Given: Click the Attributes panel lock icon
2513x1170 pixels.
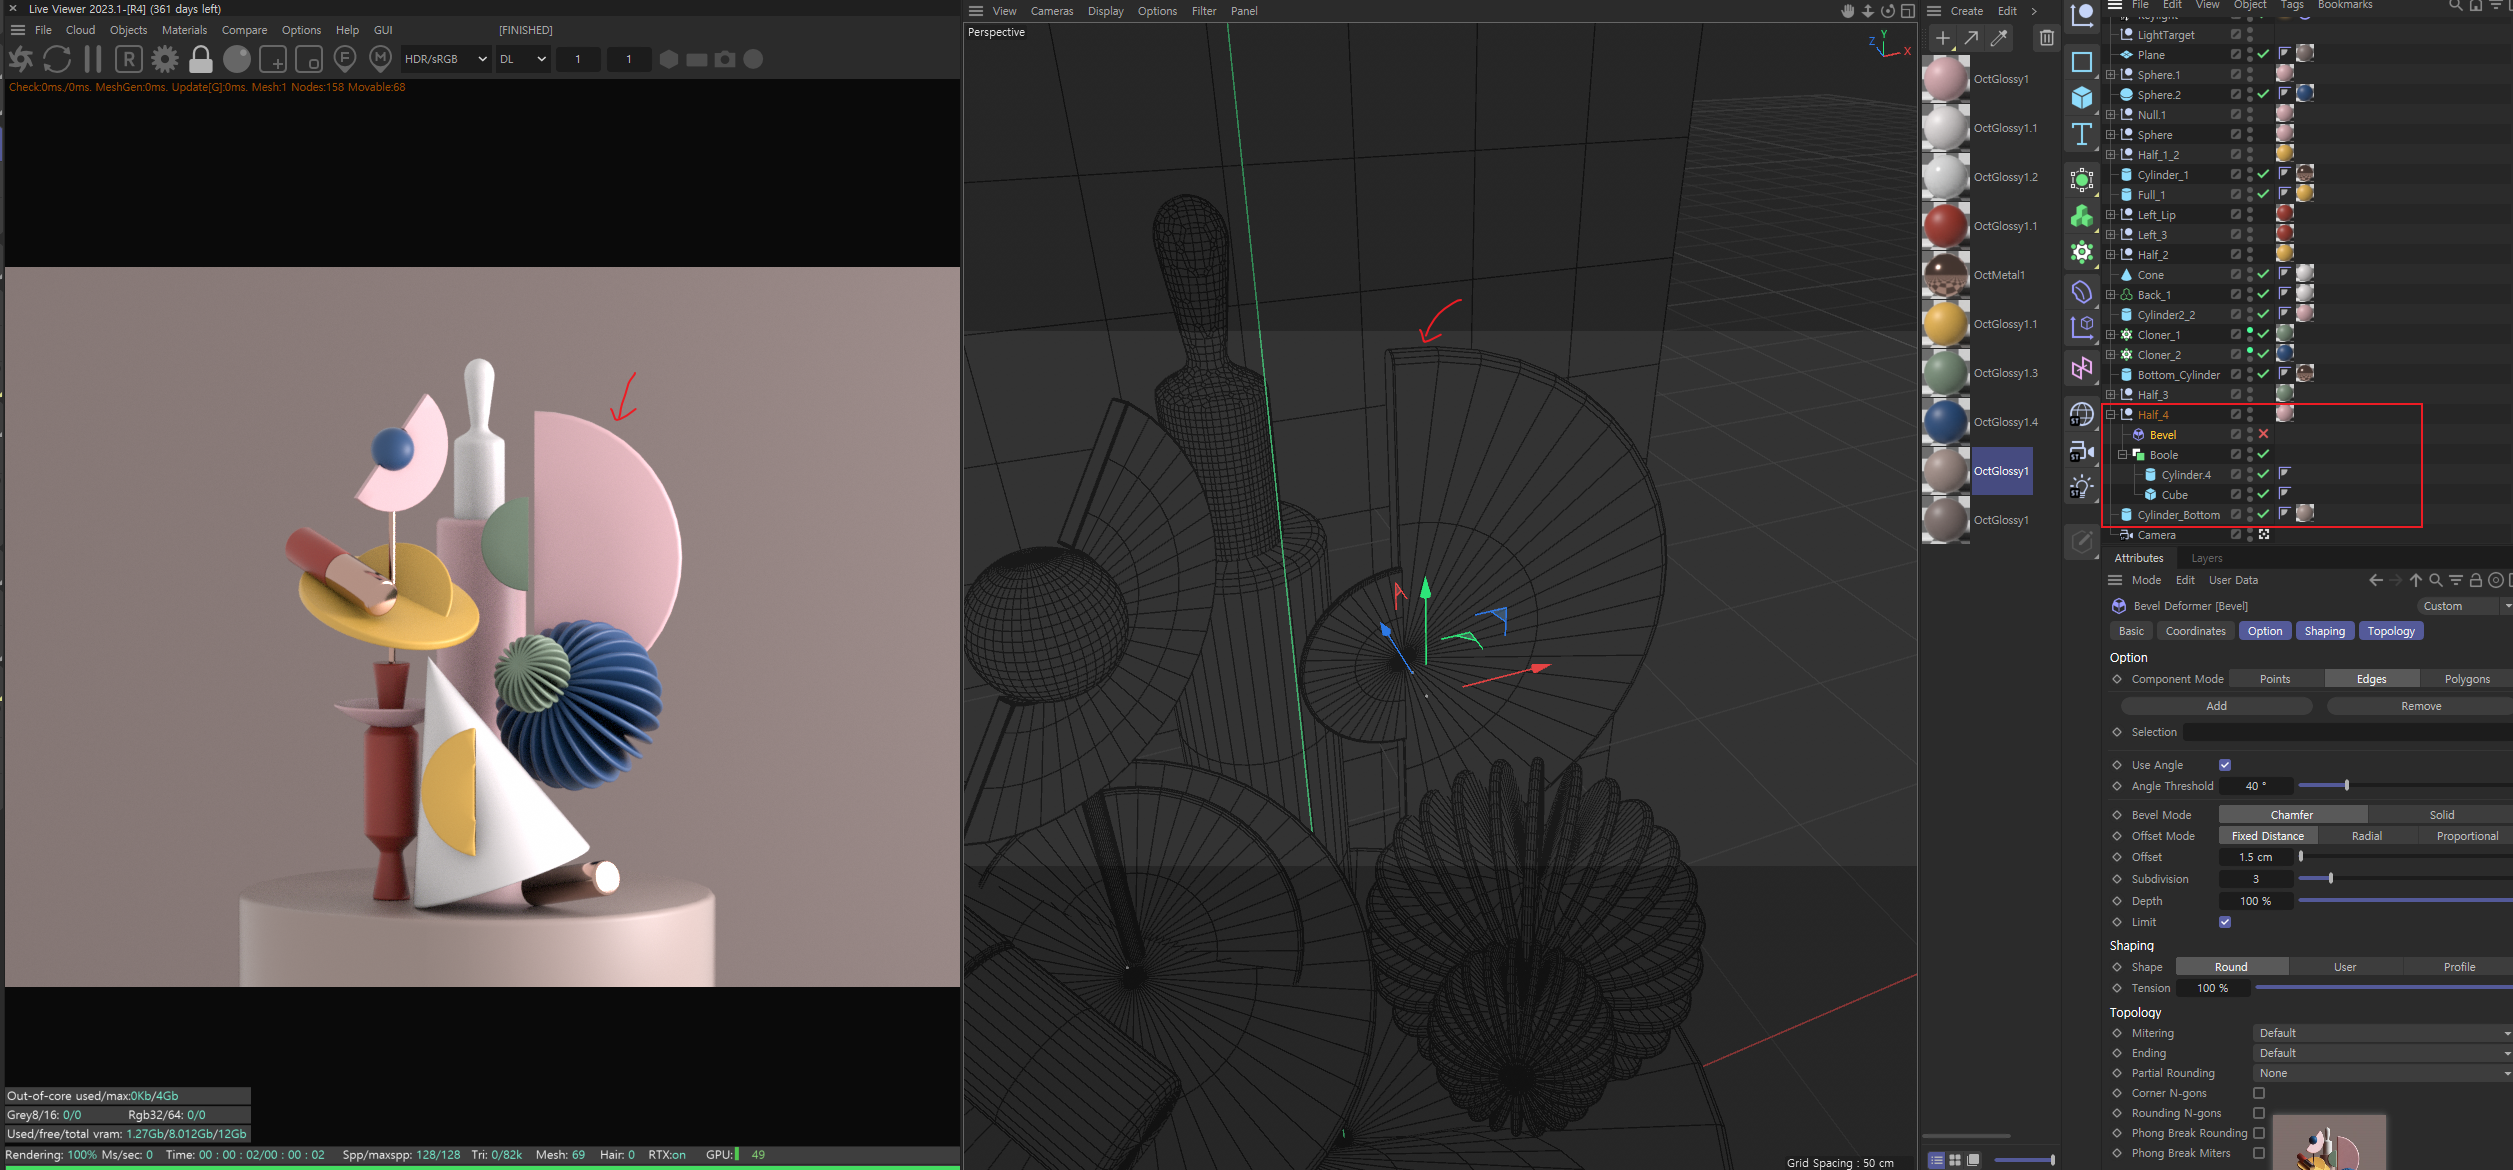Looking at the screenshot, I should coord(2476,580).
